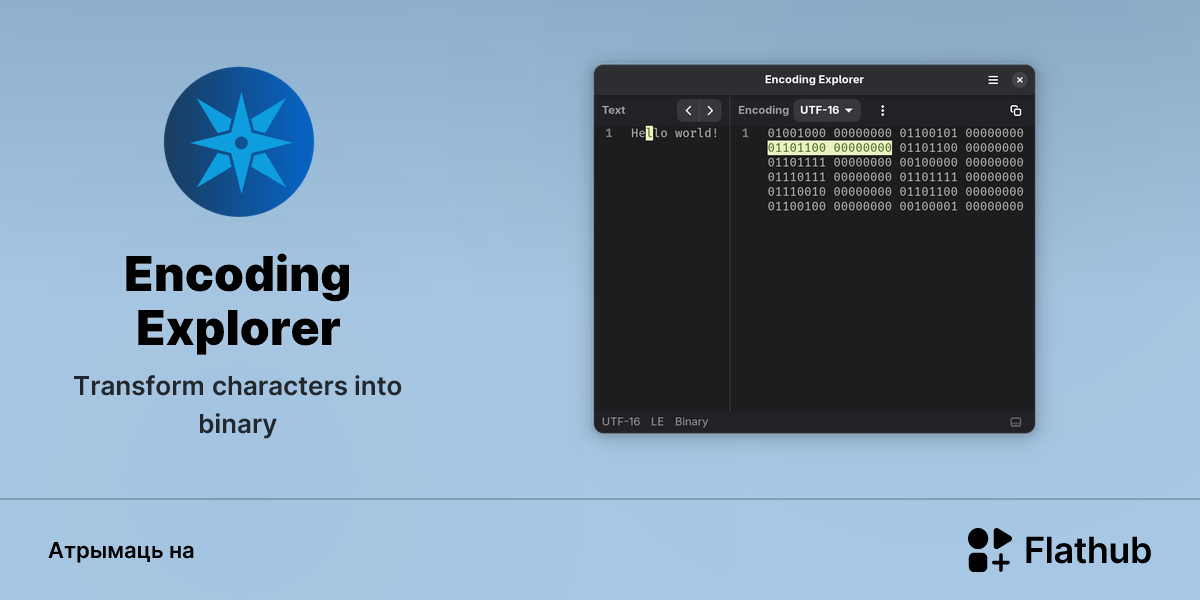Click the Flathub logo
This screenshot has width=1200, height=600.
point(1059,550)
